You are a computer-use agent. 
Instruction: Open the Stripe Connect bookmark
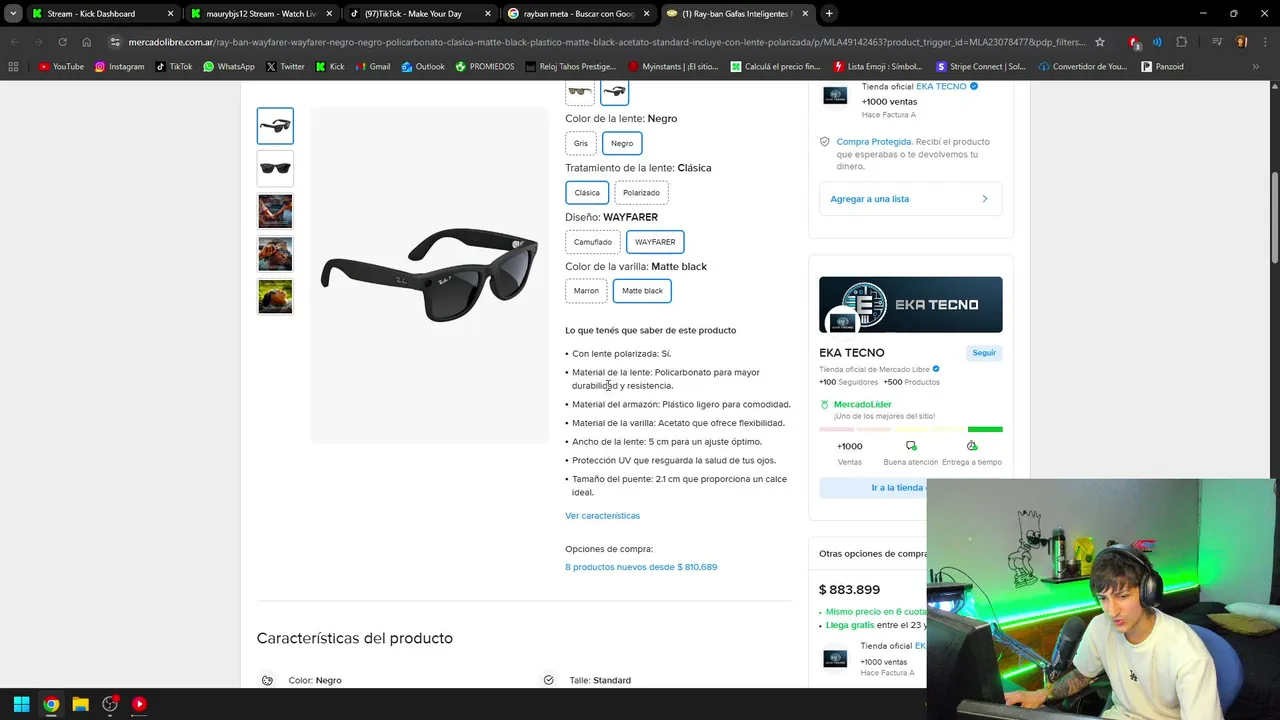[x=981, y=67]
